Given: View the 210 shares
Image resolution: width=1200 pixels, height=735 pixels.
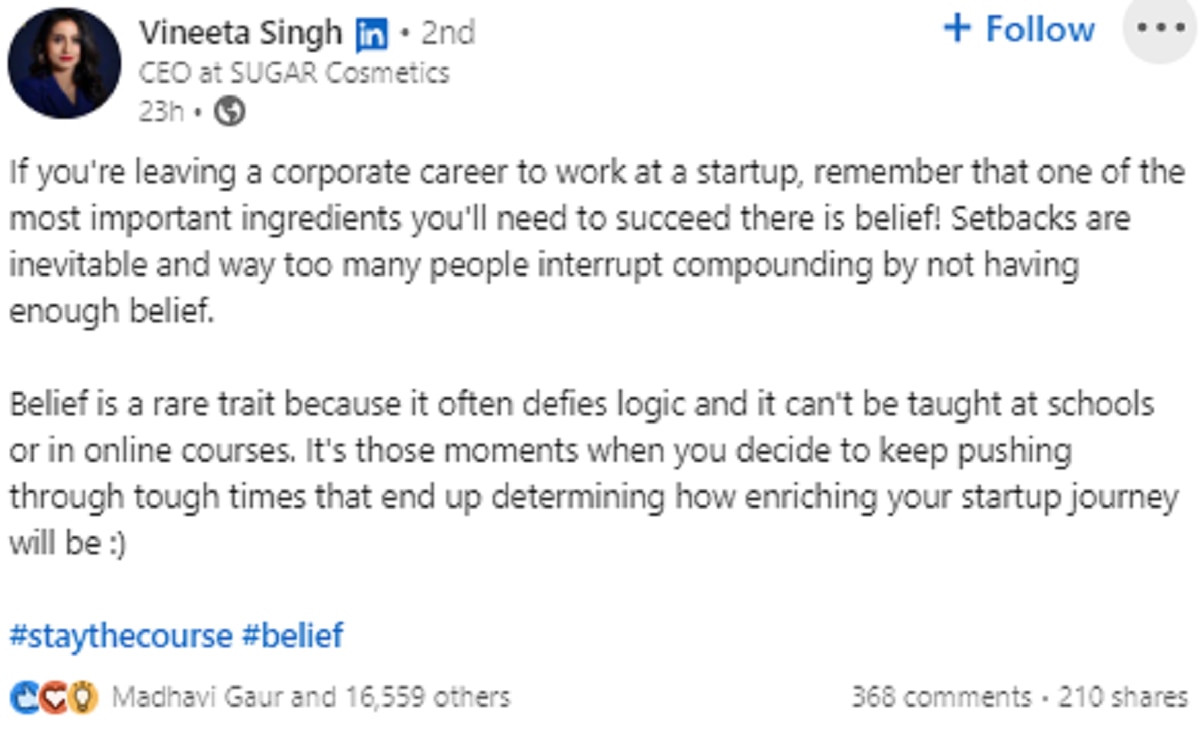Looking at the screenshot, I should (x=1123, y=697).
